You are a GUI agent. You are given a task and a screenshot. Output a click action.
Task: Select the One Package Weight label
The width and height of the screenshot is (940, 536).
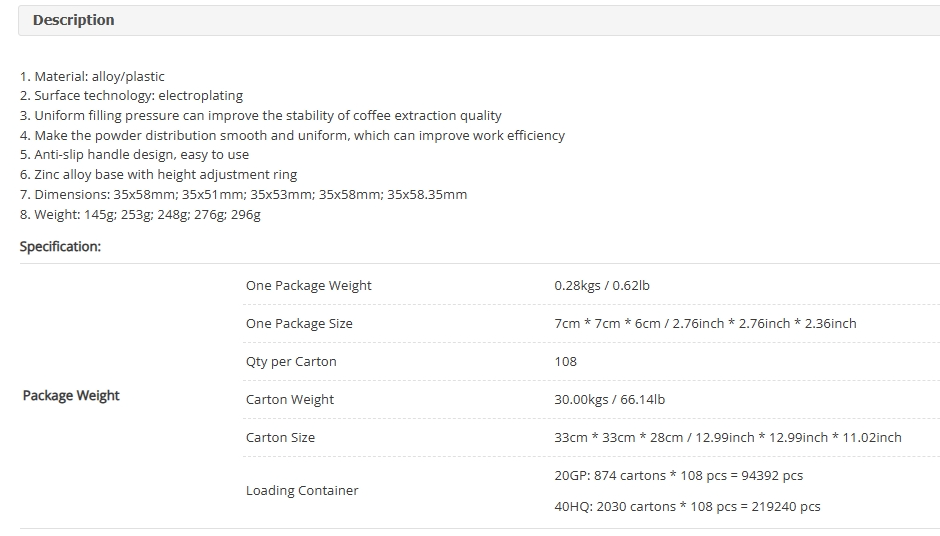pyautogui.click(x=309, y=285)
